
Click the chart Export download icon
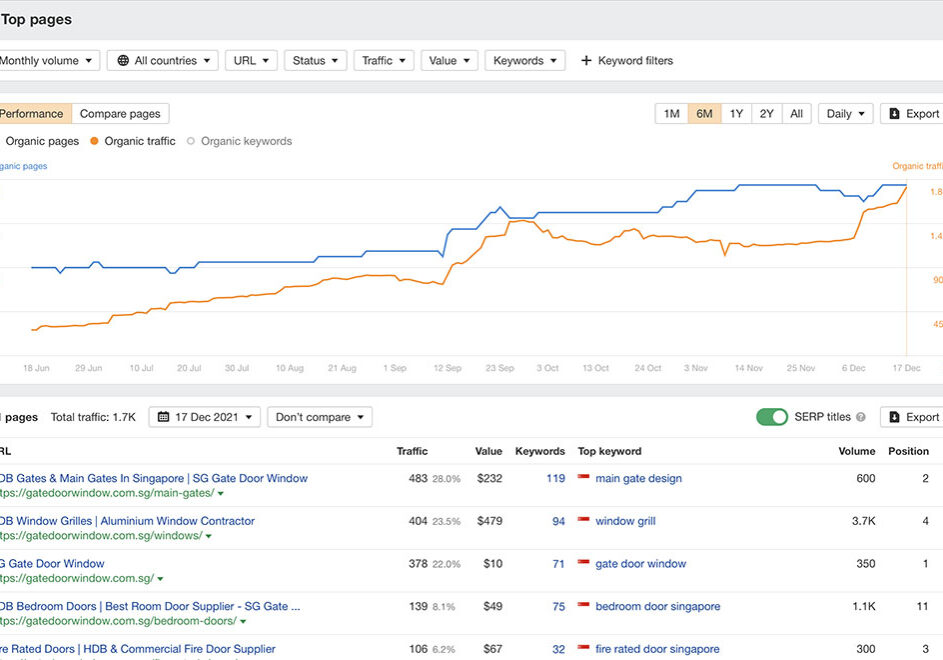(895, 114)
